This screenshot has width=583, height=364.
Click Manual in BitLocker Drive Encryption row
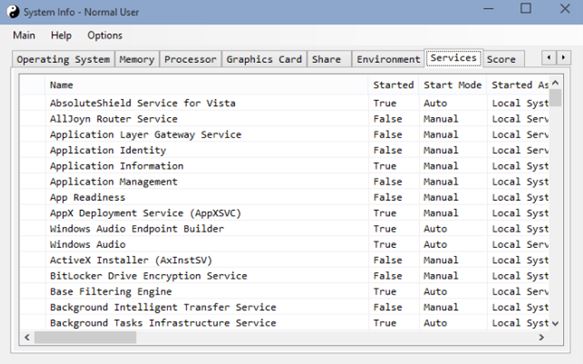point(441,276)
